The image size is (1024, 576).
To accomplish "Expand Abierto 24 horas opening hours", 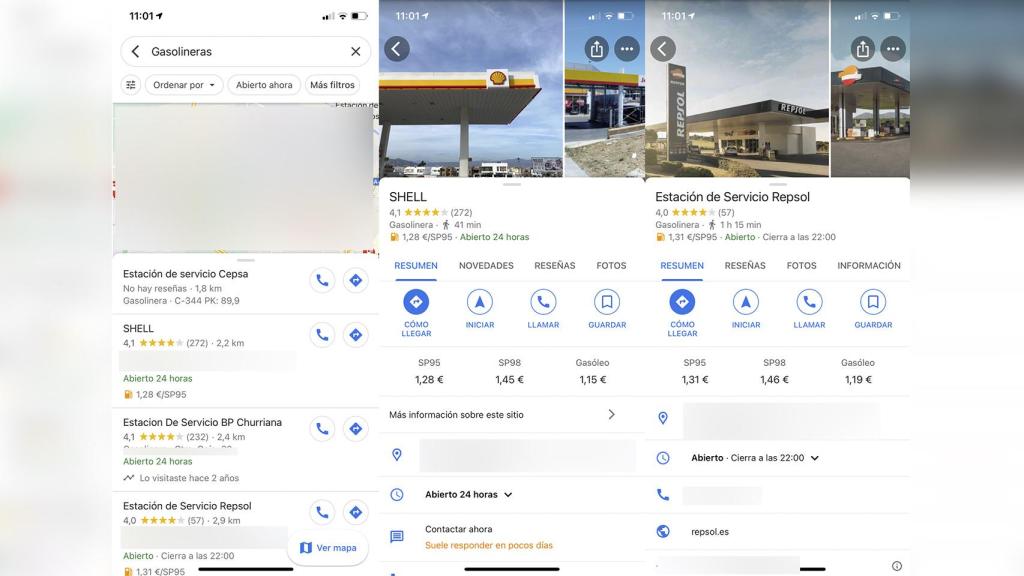I will [468, 495].
